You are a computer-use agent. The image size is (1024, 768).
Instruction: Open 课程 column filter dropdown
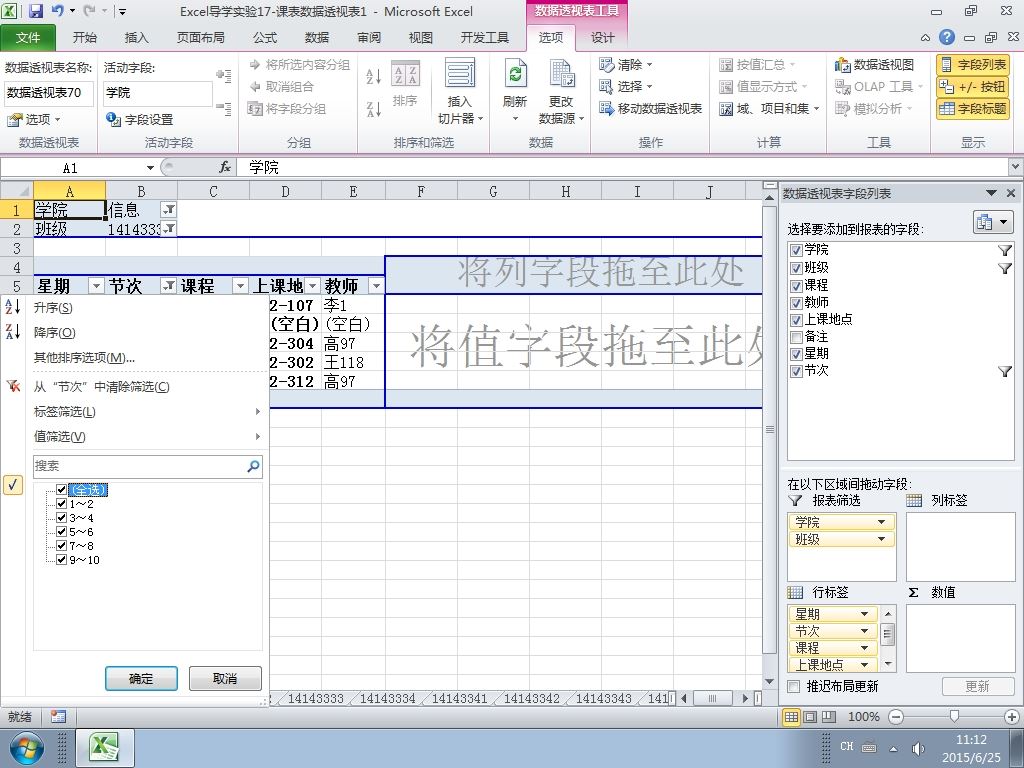240,285
